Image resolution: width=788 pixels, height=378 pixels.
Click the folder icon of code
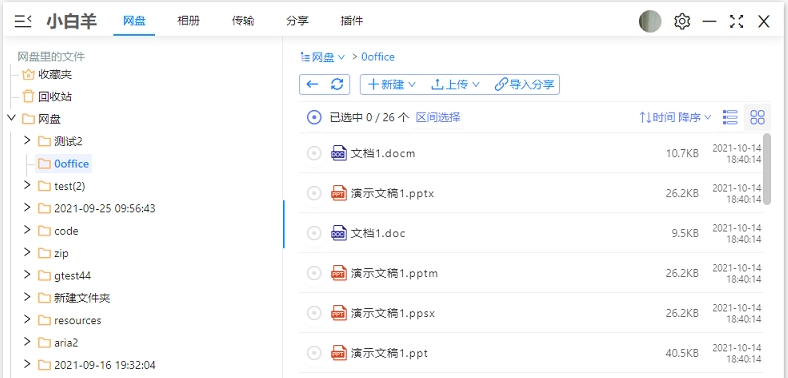[44, 231]
